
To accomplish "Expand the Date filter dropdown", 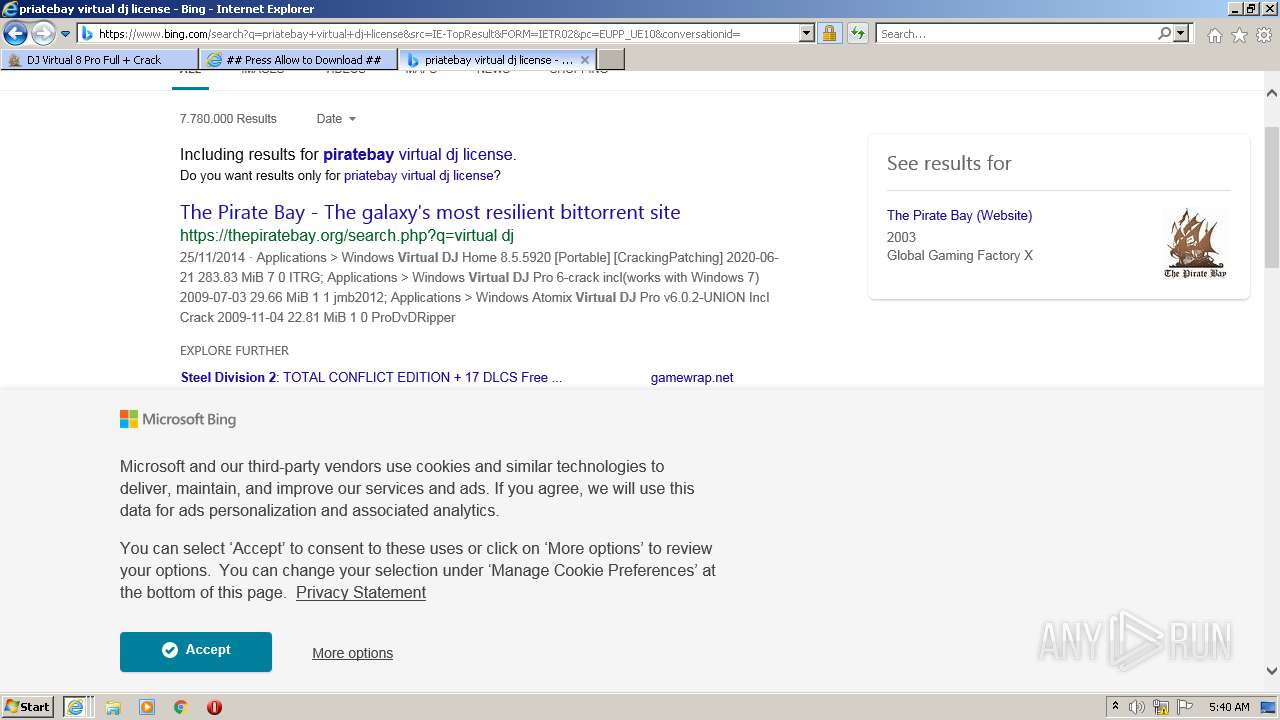I will (x=336, y=119).
